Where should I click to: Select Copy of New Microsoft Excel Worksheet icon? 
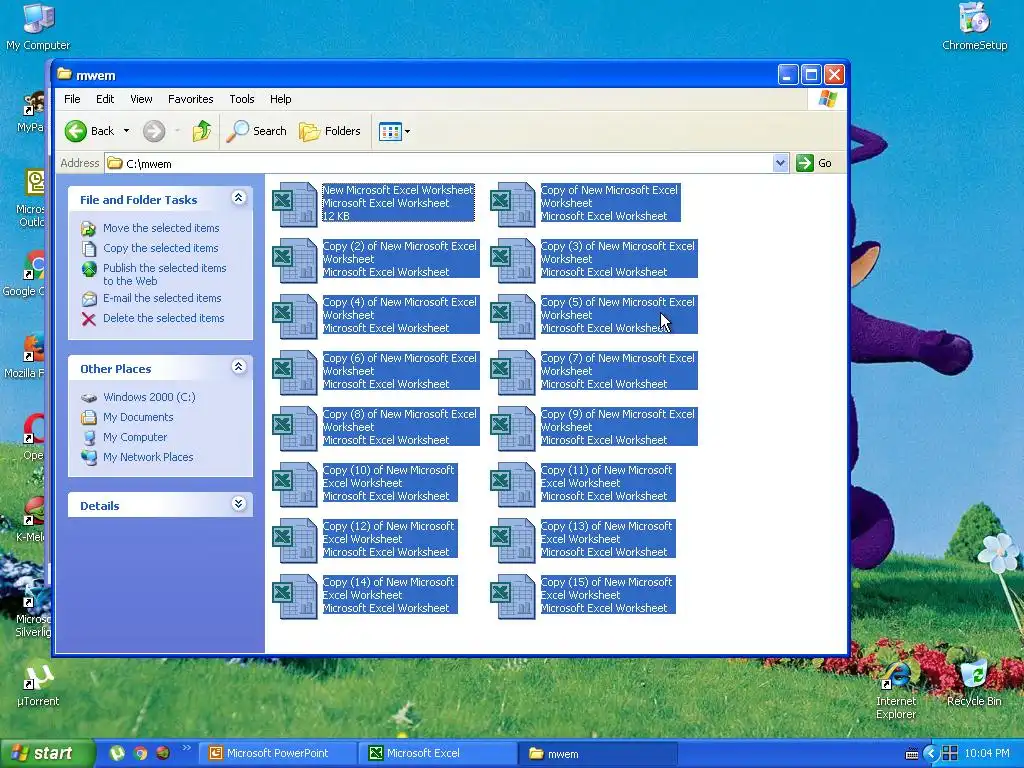point(513,204)
